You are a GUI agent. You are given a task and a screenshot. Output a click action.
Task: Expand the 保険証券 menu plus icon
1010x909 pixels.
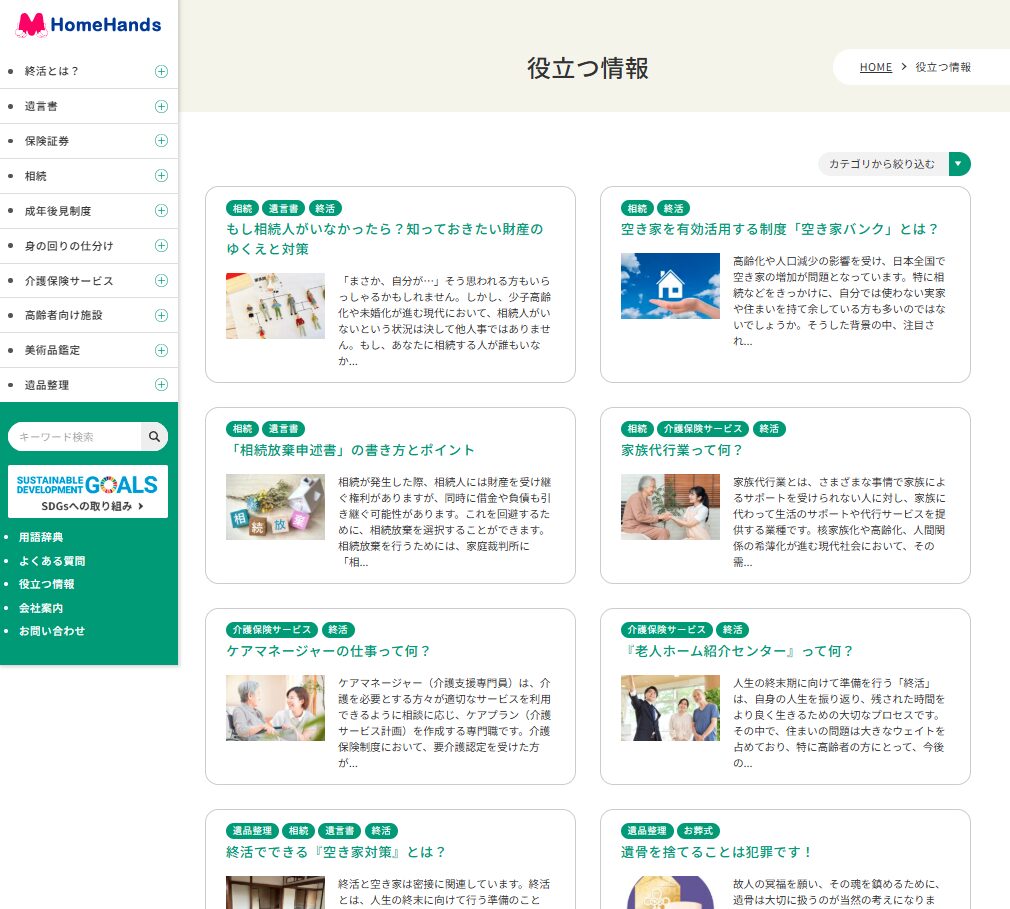pos(162,140)
